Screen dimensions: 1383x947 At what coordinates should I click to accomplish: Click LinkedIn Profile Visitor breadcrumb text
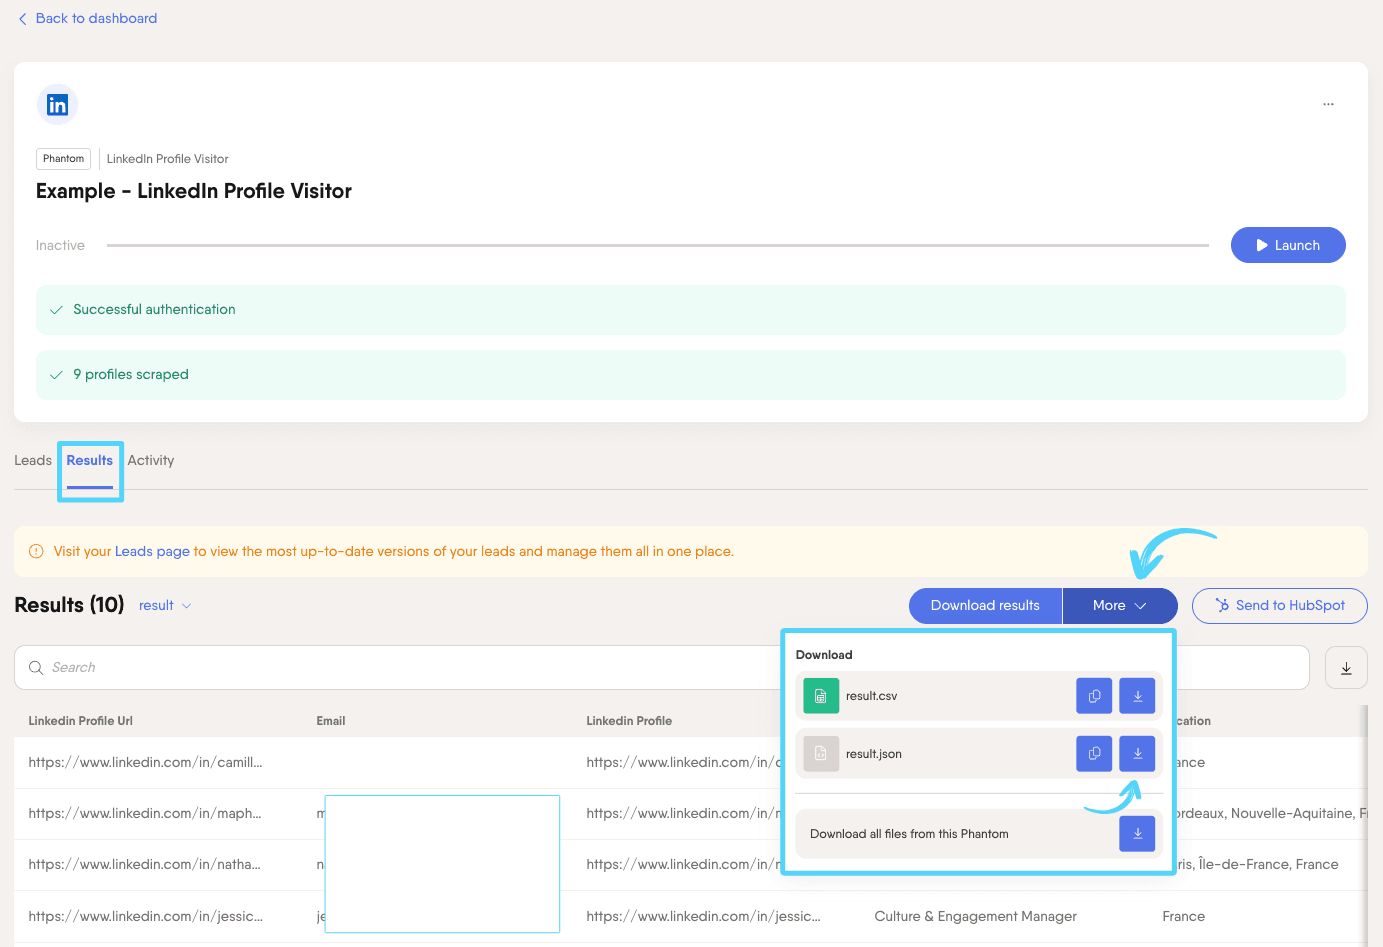tap(168, 159)
